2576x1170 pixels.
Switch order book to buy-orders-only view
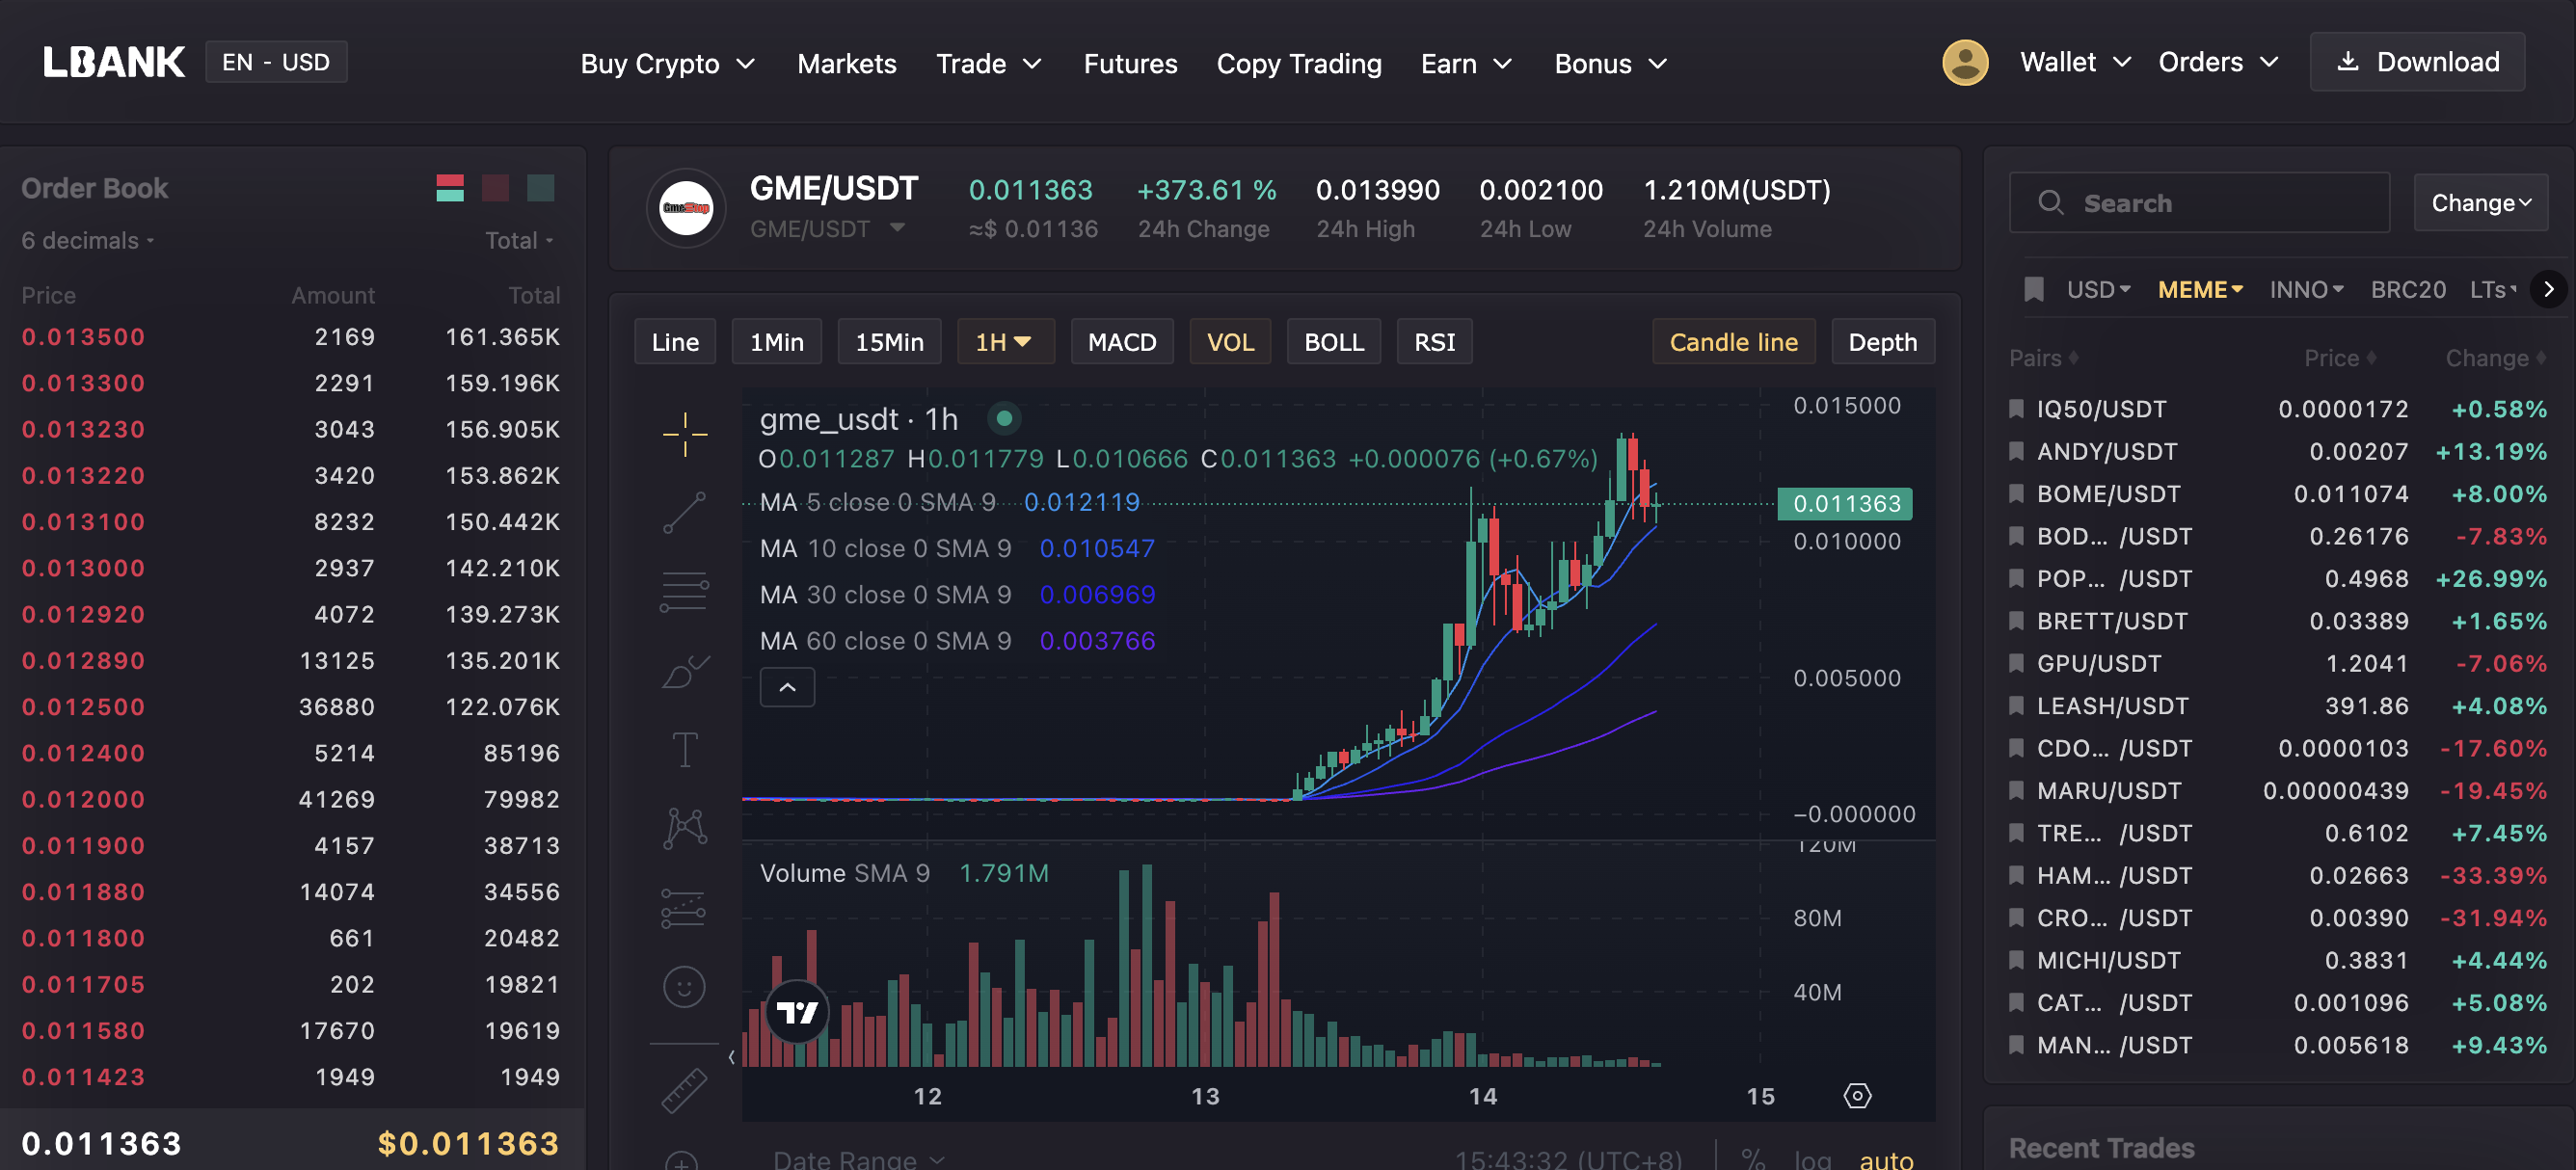541,187
